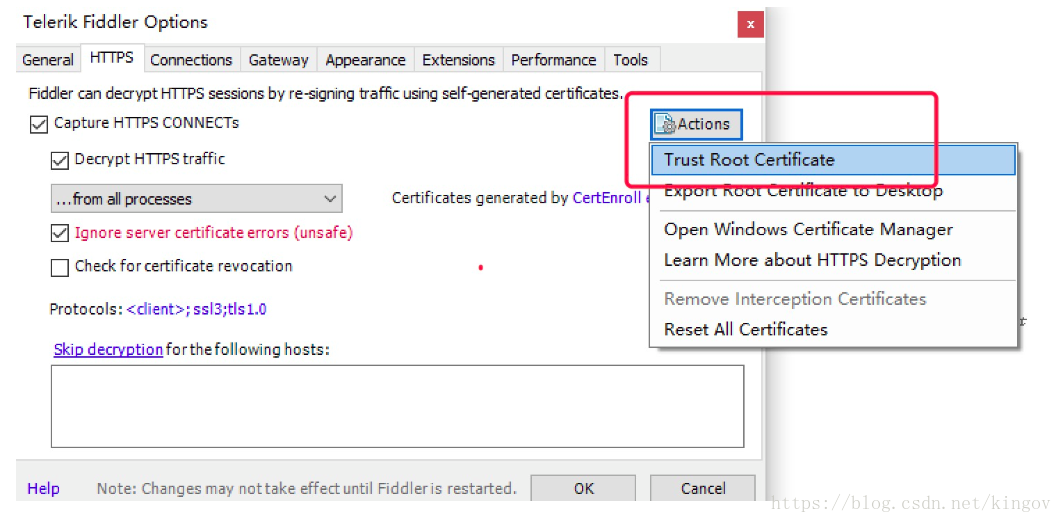The height and width of the screenshot is (523, 1062).
Task: Toggle Decrypt HTTPS traffic checkbox
Action: (x=60, y=161)
